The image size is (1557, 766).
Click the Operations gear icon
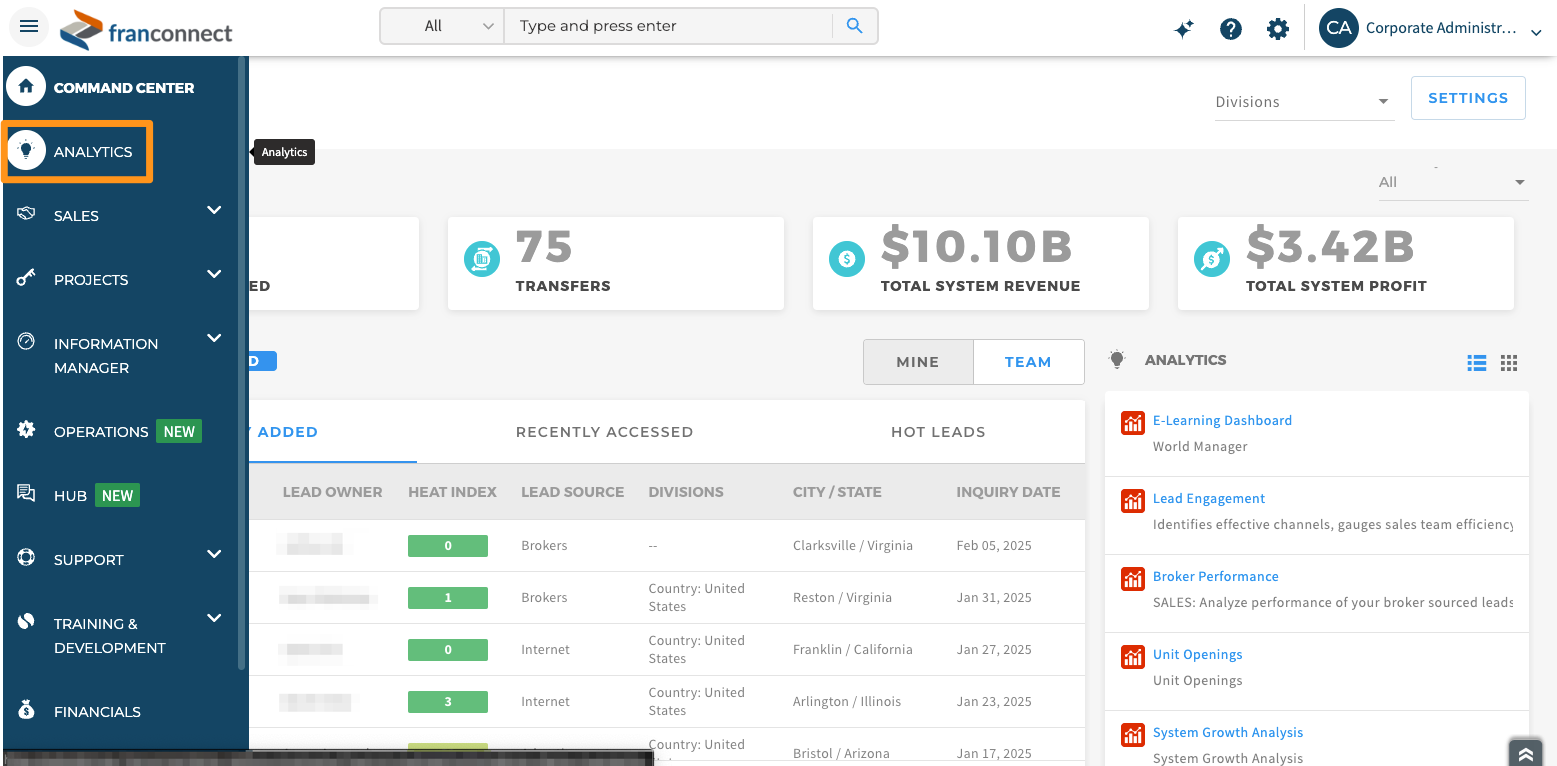pos(26,430)
